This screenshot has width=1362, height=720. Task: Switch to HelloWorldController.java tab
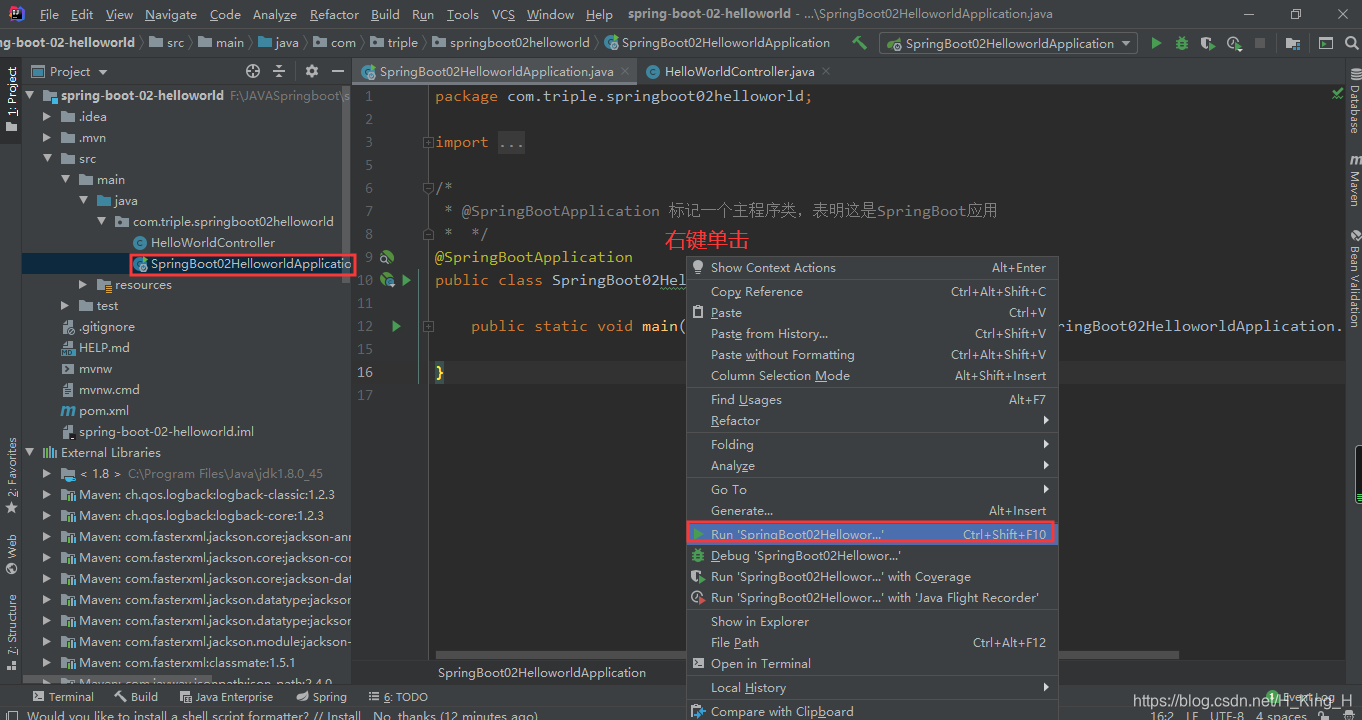point(739,71)
